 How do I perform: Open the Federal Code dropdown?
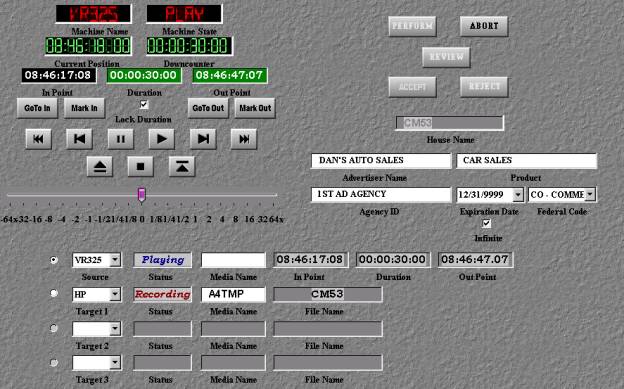[590, 195]
